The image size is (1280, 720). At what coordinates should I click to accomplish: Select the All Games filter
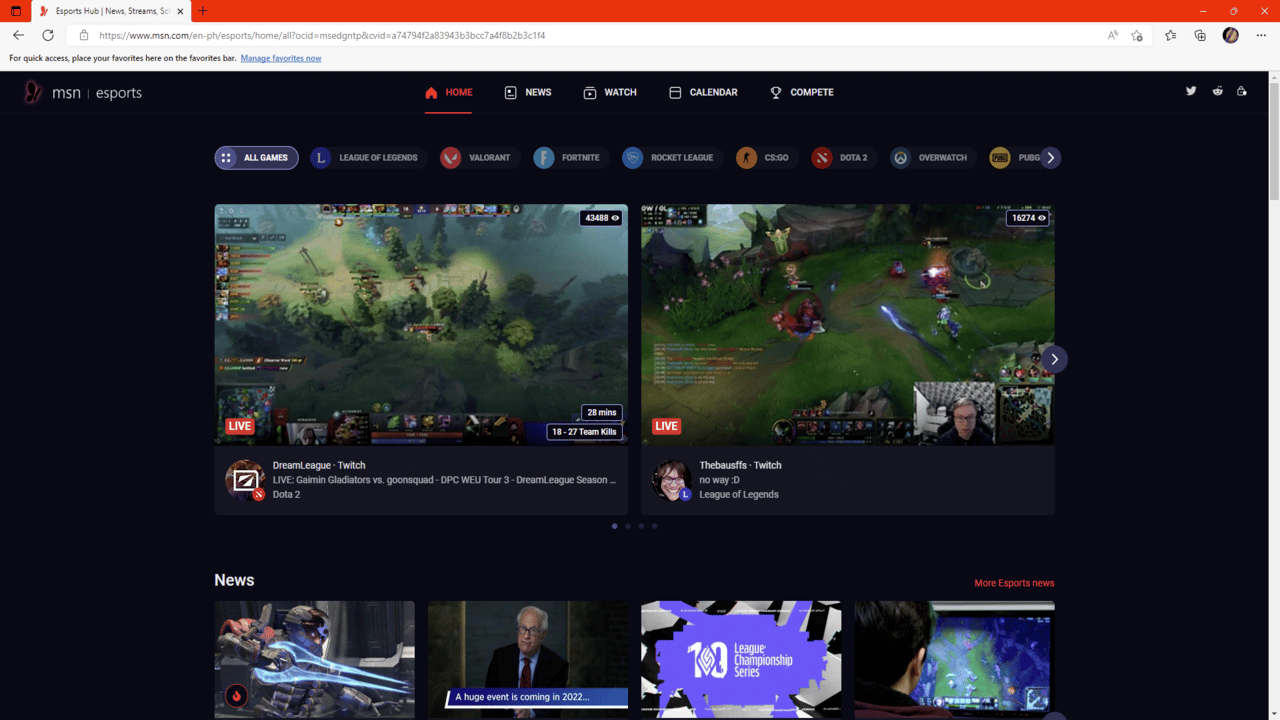256,158
